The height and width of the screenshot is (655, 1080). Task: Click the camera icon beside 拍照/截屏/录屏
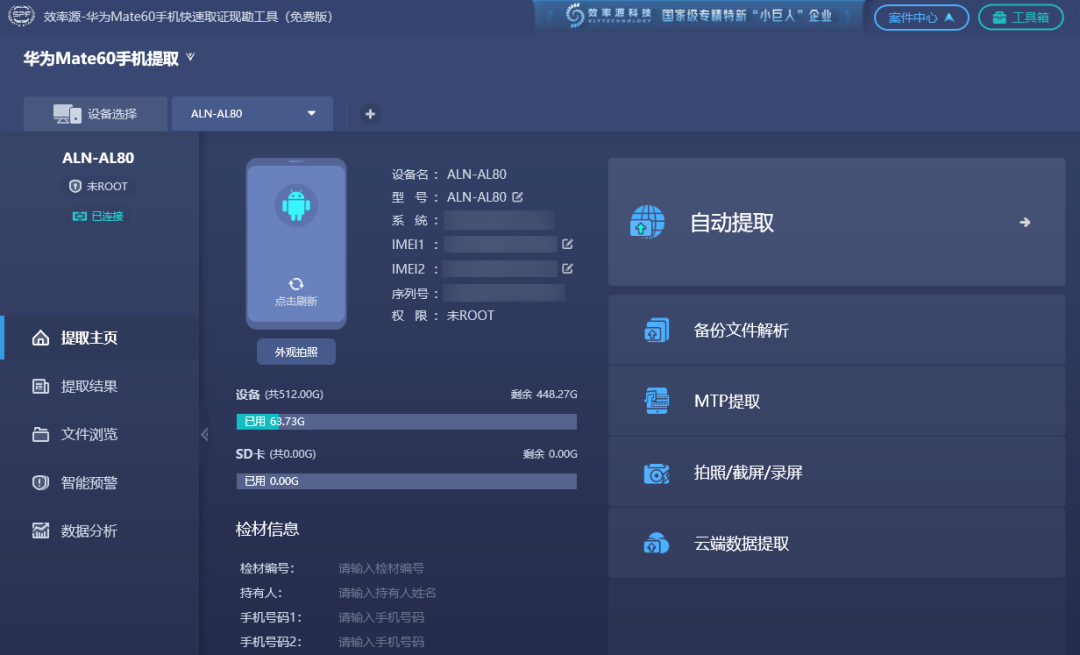(x=656, y=473)
